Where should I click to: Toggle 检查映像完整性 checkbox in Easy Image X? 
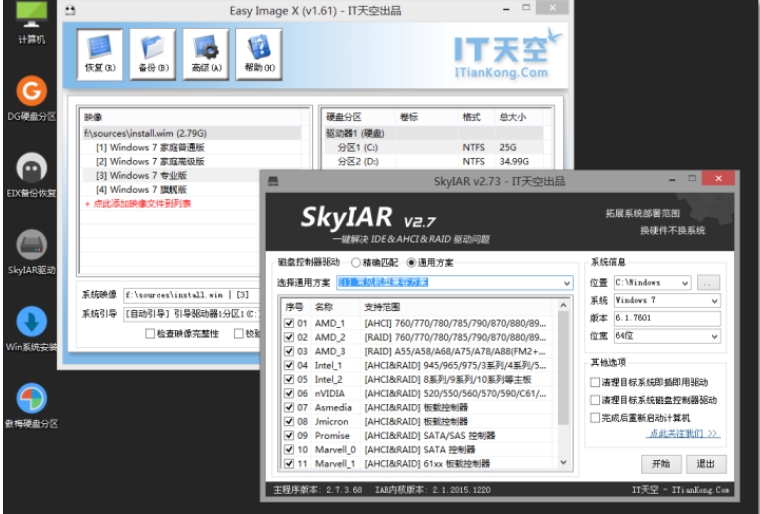click(150, 334)
